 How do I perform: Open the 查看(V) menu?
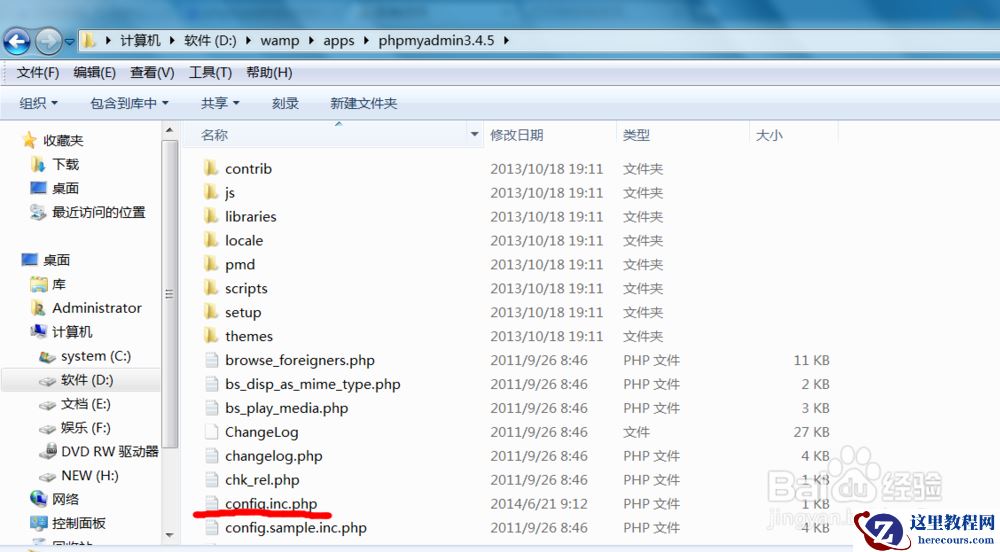point(152,73)
